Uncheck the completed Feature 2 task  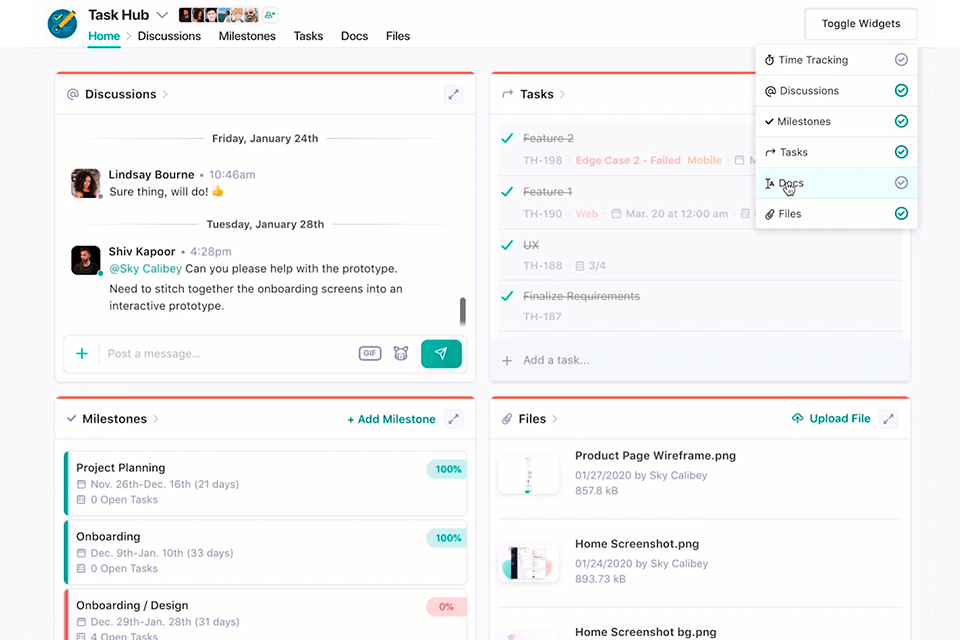507,138
